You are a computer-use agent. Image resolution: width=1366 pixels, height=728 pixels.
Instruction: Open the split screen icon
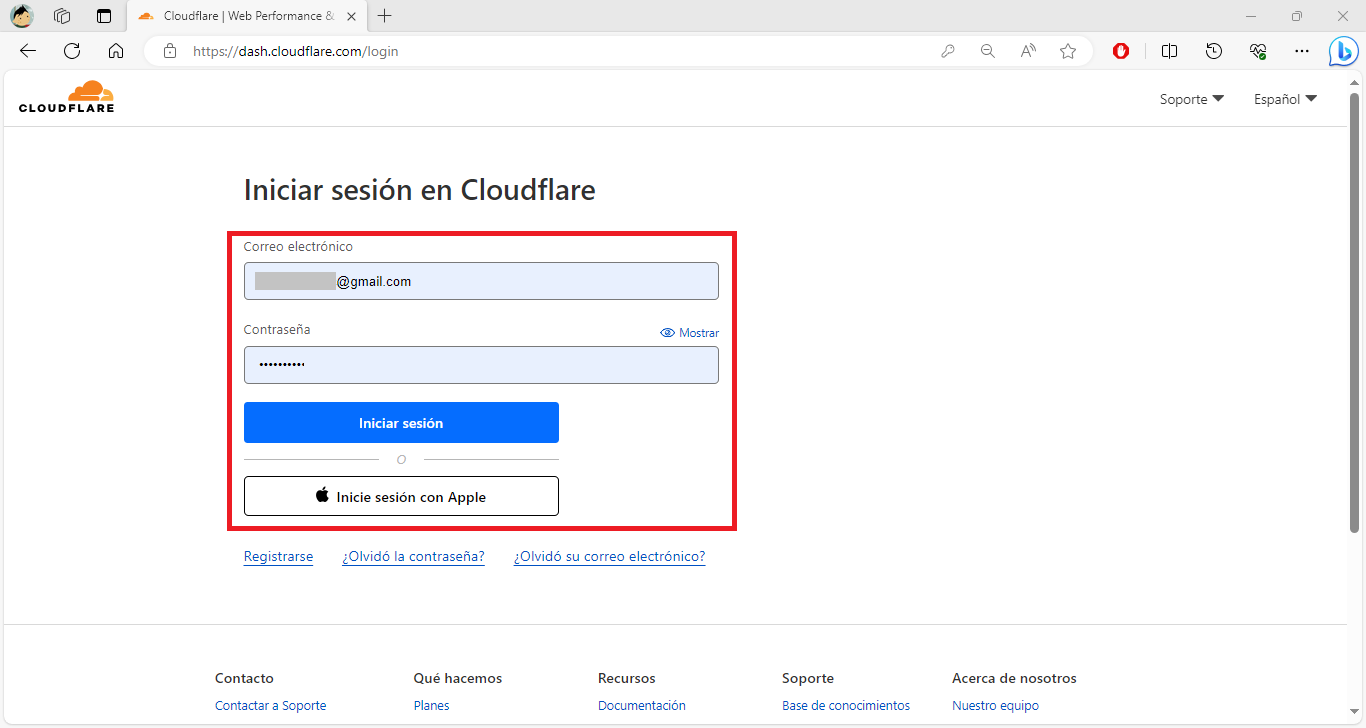pos(1169,51)
